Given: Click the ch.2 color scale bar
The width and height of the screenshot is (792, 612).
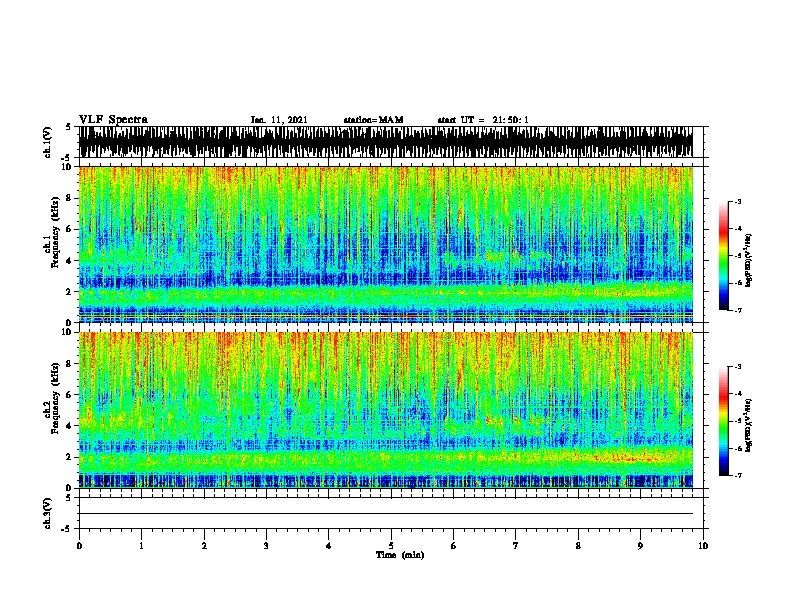Looking at the screenshot, I should click(x=724, y=421).
